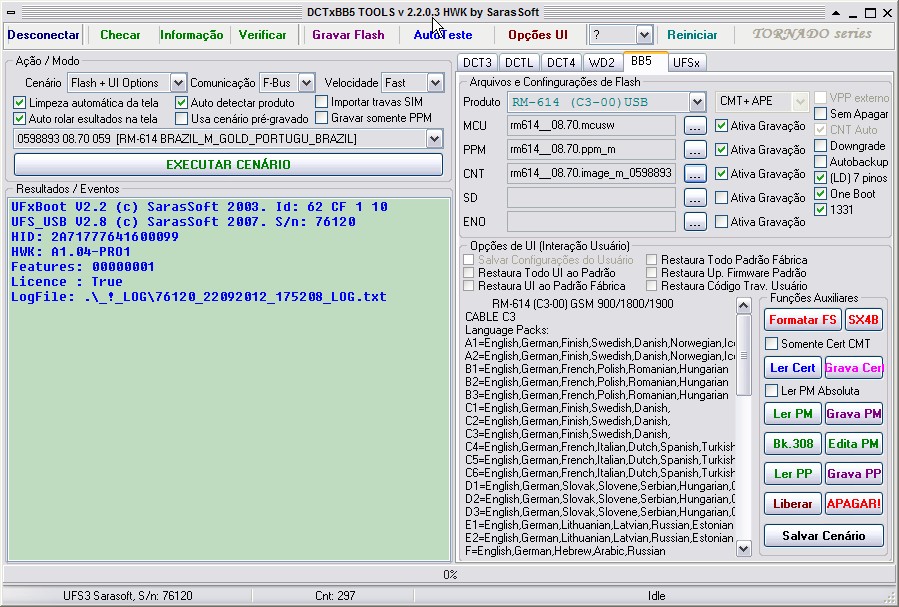Click Verificar in the toolbar

click(263, 35)
